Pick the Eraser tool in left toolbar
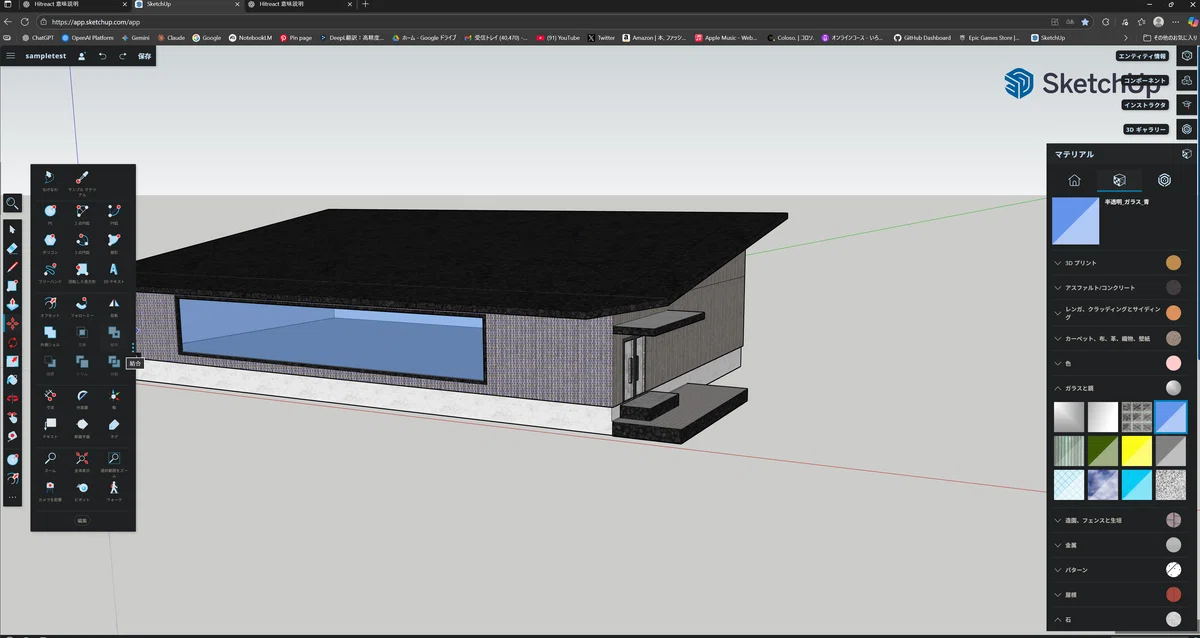This screenshot has width=1200, height=638. coord(13,248)
